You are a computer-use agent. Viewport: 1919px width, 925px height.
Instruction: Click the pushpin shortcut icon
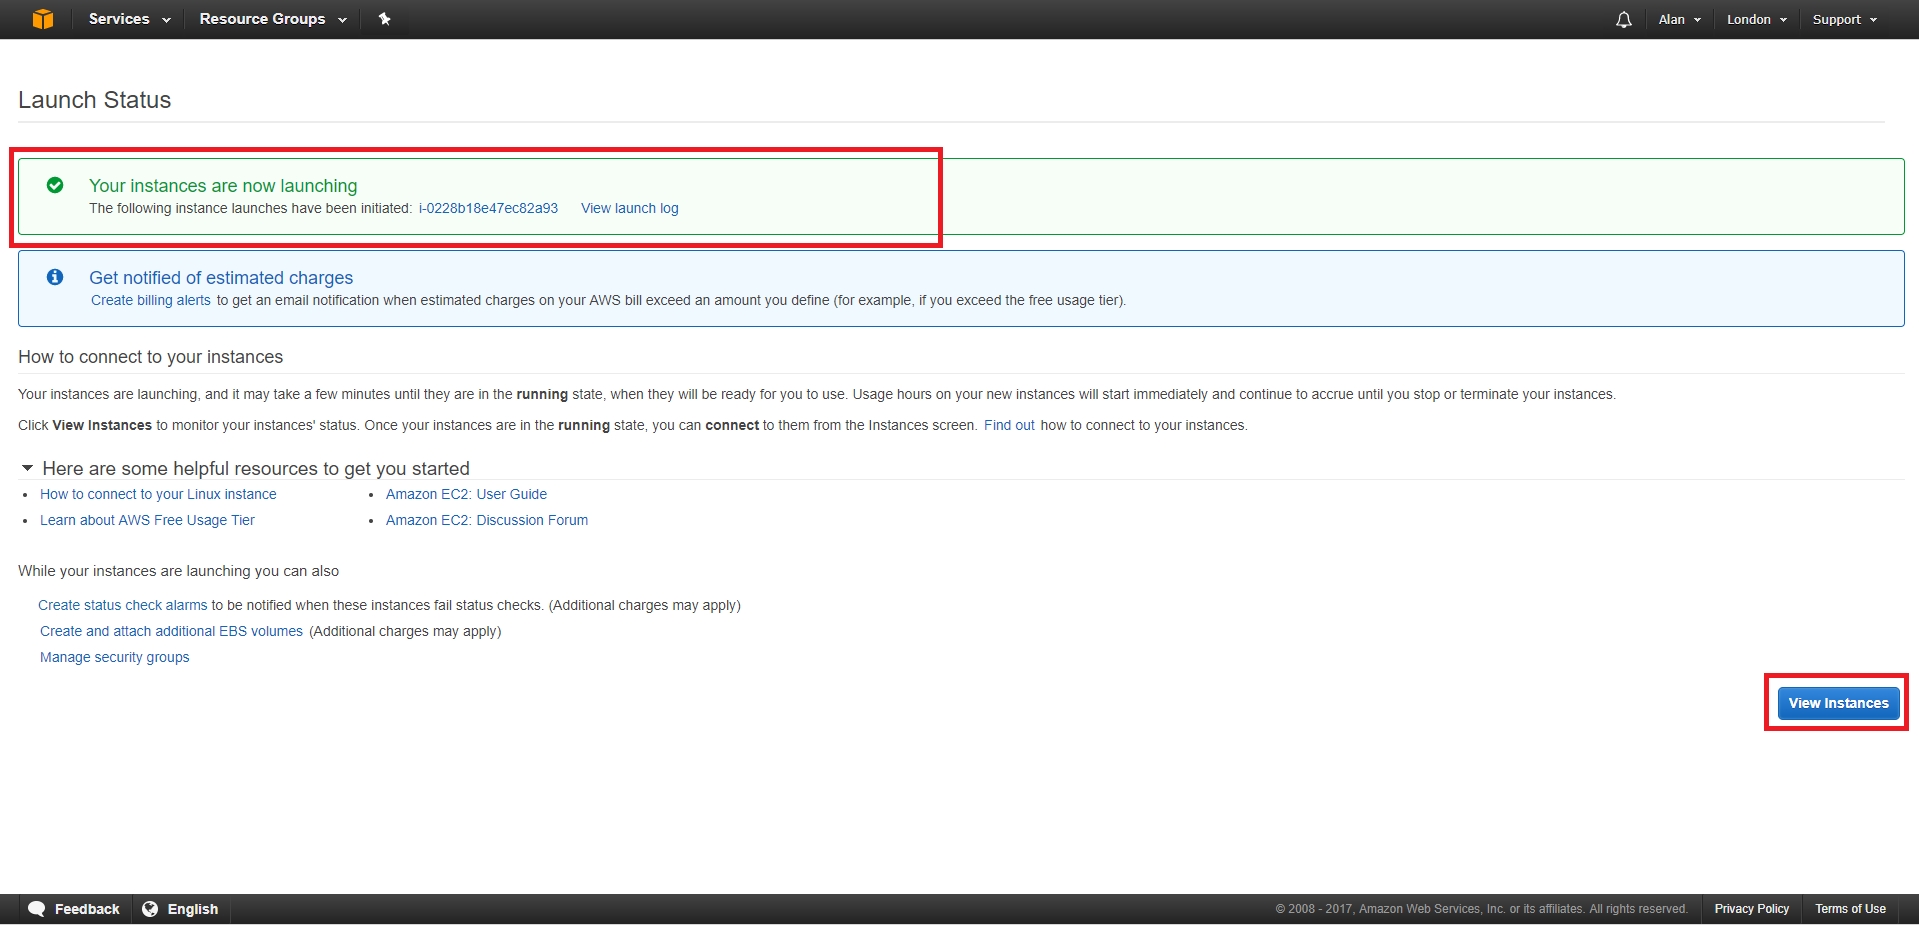point(384,19)
